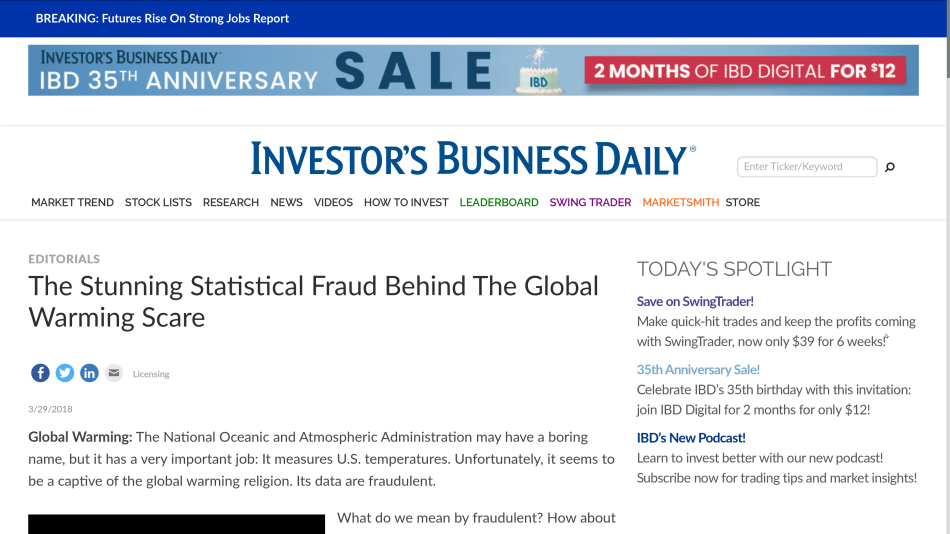Open the Market Trend menu
The image size is (950, 534).
coord(72,202)
